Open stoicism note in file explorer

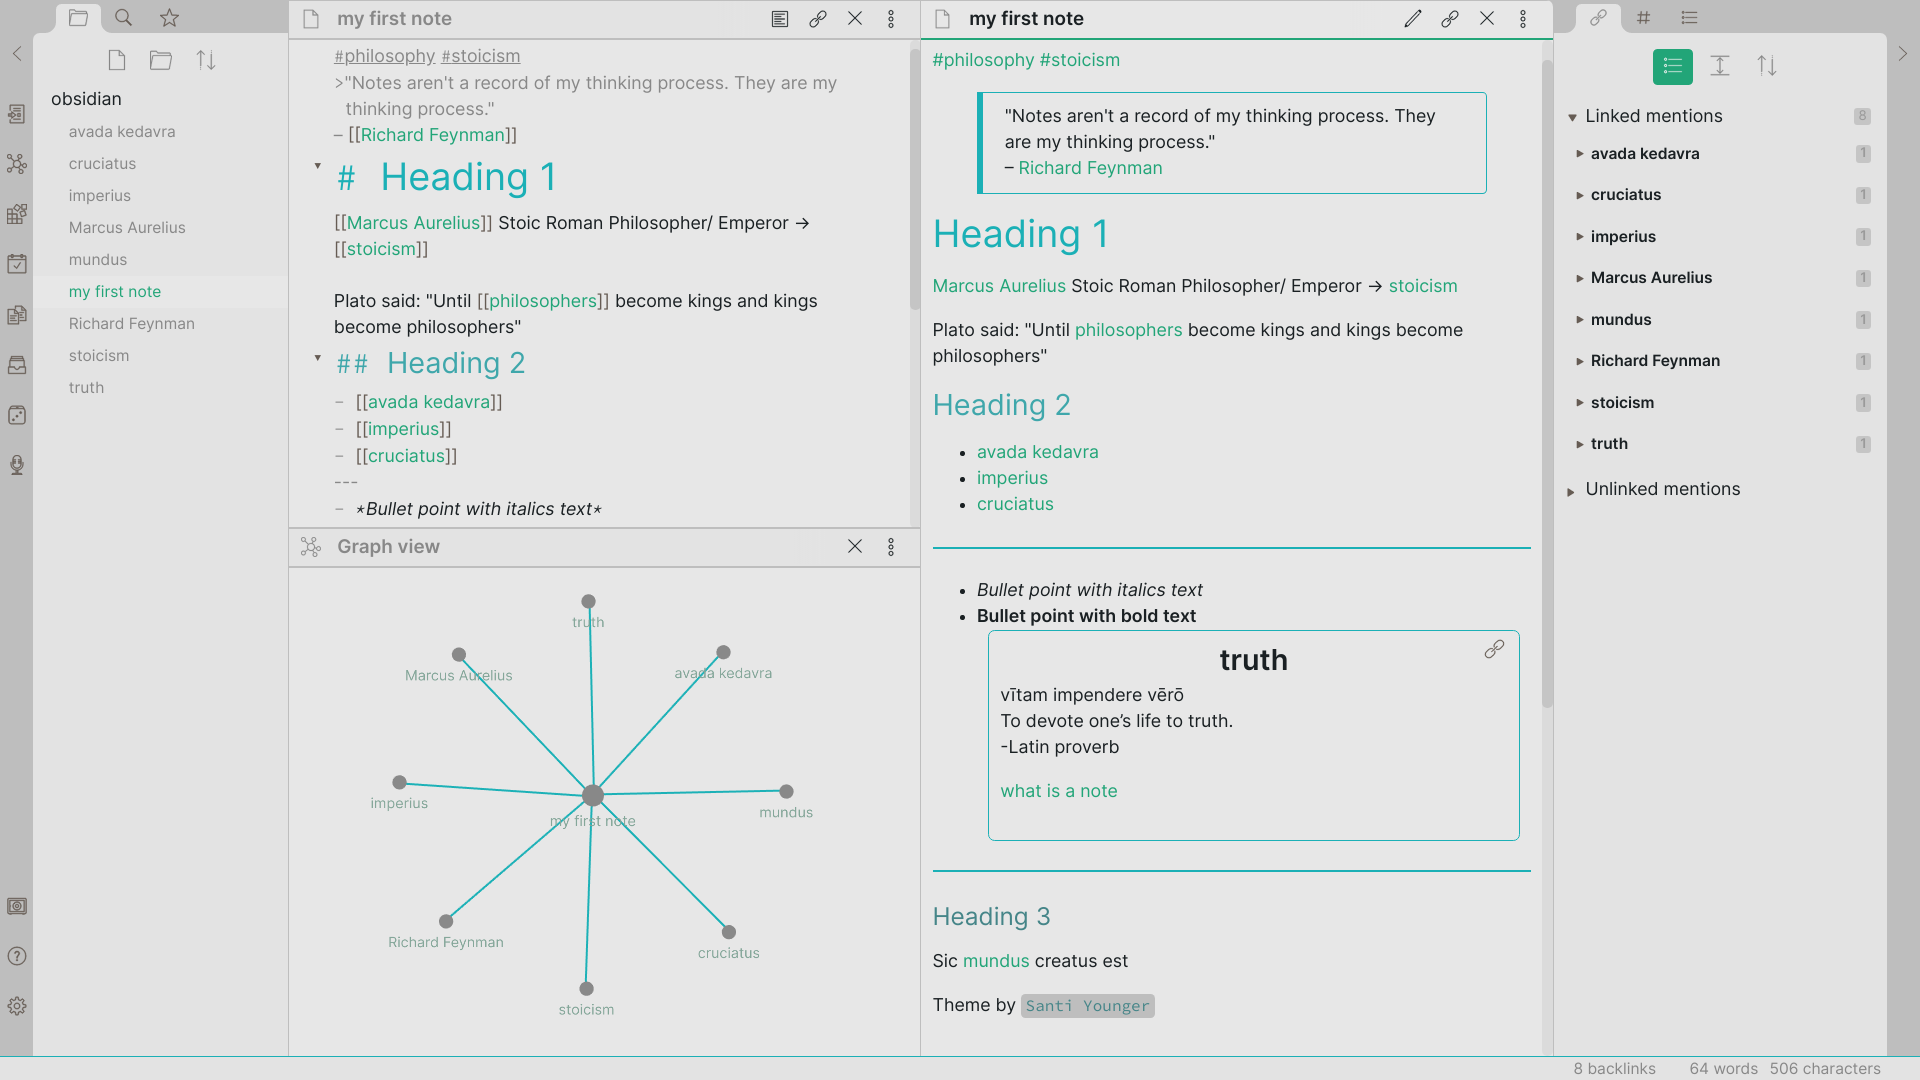coord(99,356)
